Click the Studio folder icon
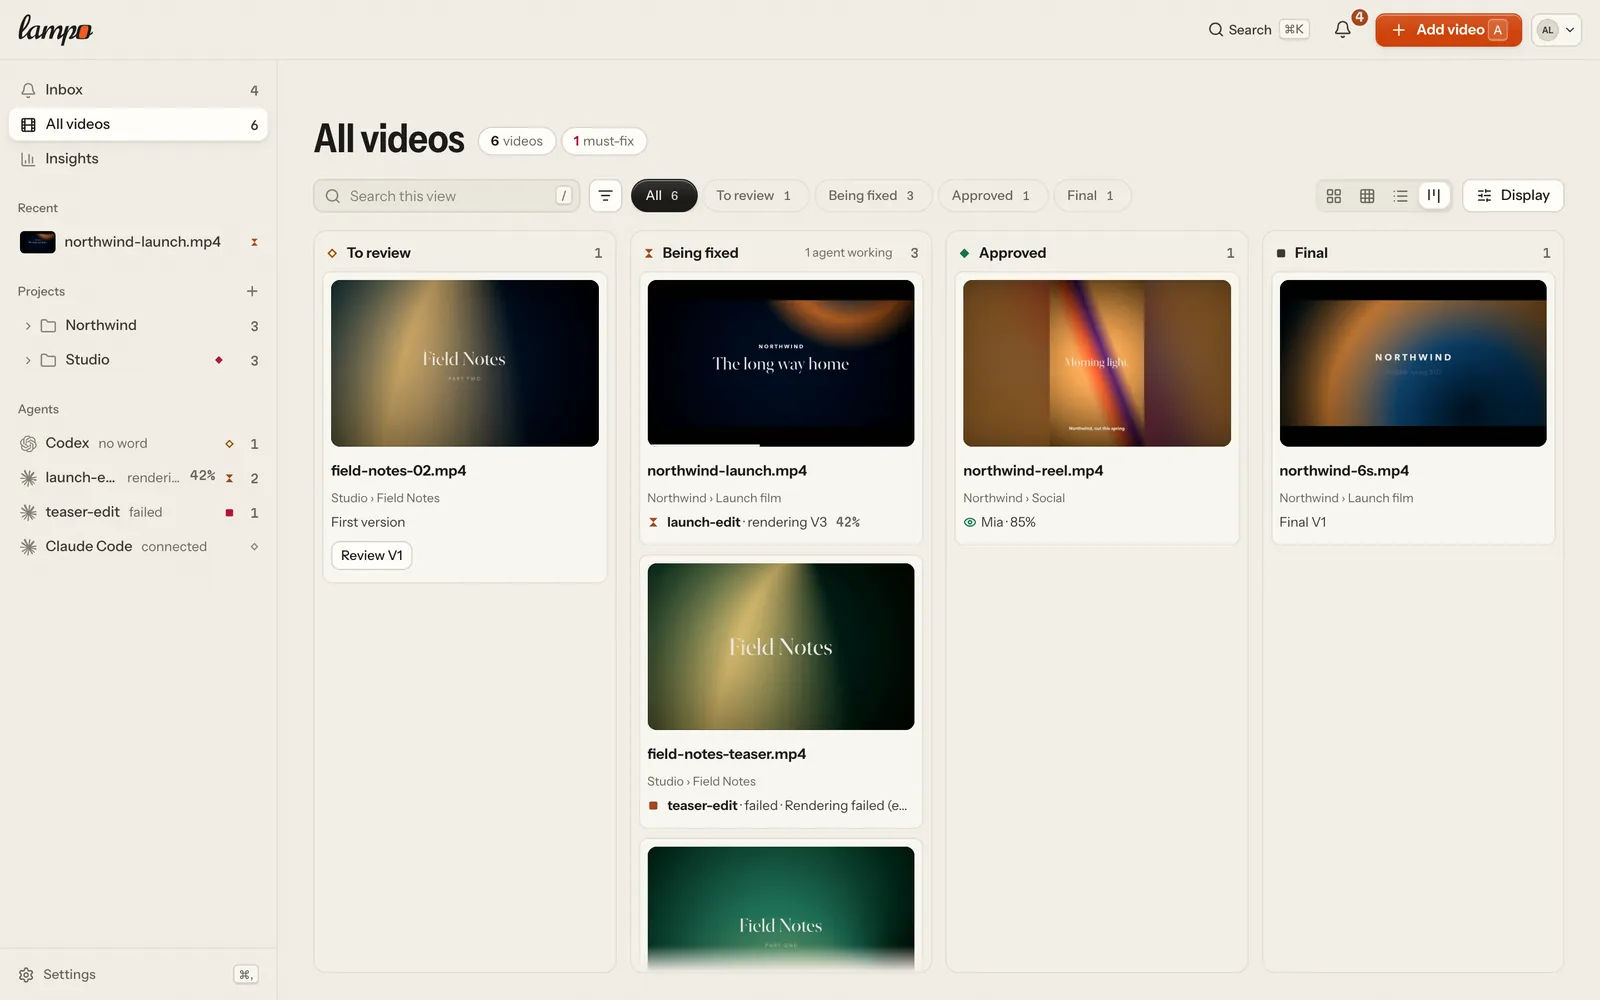Image resolution: width=1600 pixels, height=1000 pixels. tap(48, 360)
